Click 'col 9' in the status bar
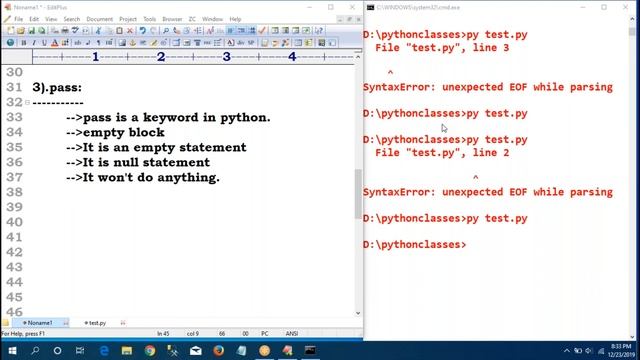The width and height of the screenshot is (640, 360). pos(193,334)
